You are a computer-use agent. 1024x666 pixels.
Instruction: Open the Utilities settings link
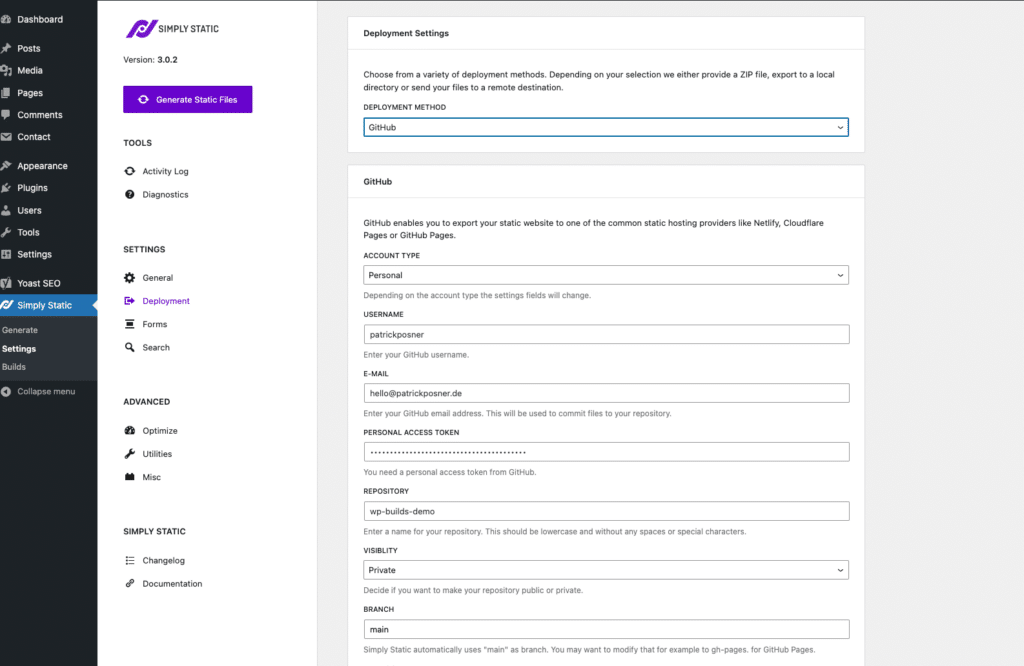pyautogui.click(x=157, y=454)
